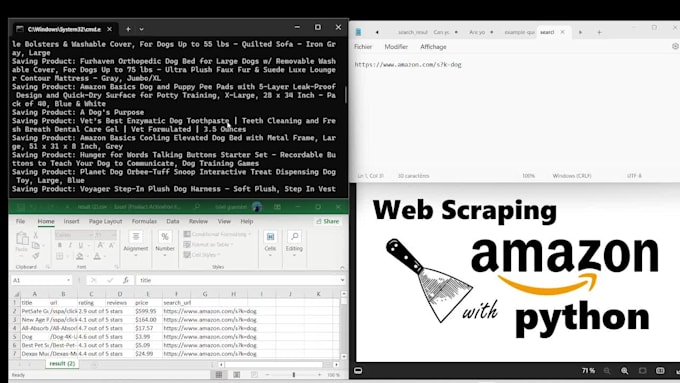This screenshot has width=680, height=383.
Task: Click the Share button in Excel
Action: [x=328, y=222]
